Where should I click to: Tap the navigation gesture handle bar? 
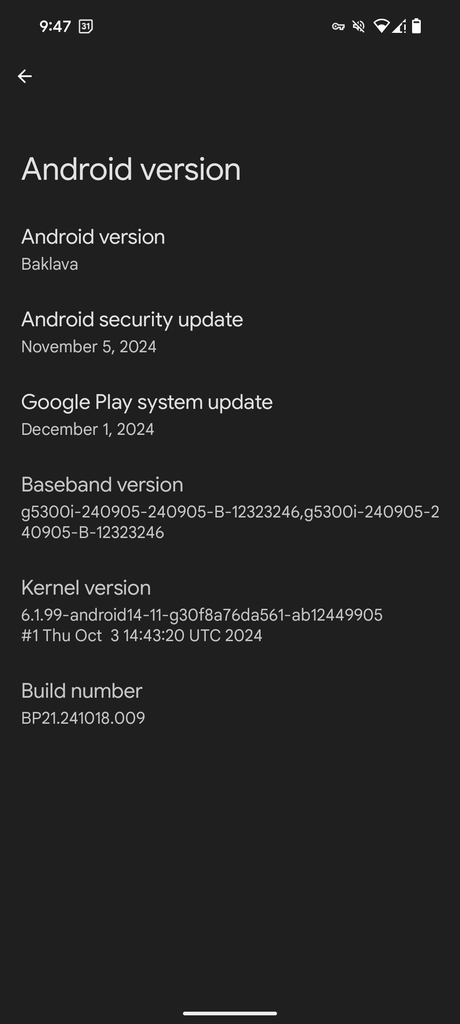pos(230,1014)
